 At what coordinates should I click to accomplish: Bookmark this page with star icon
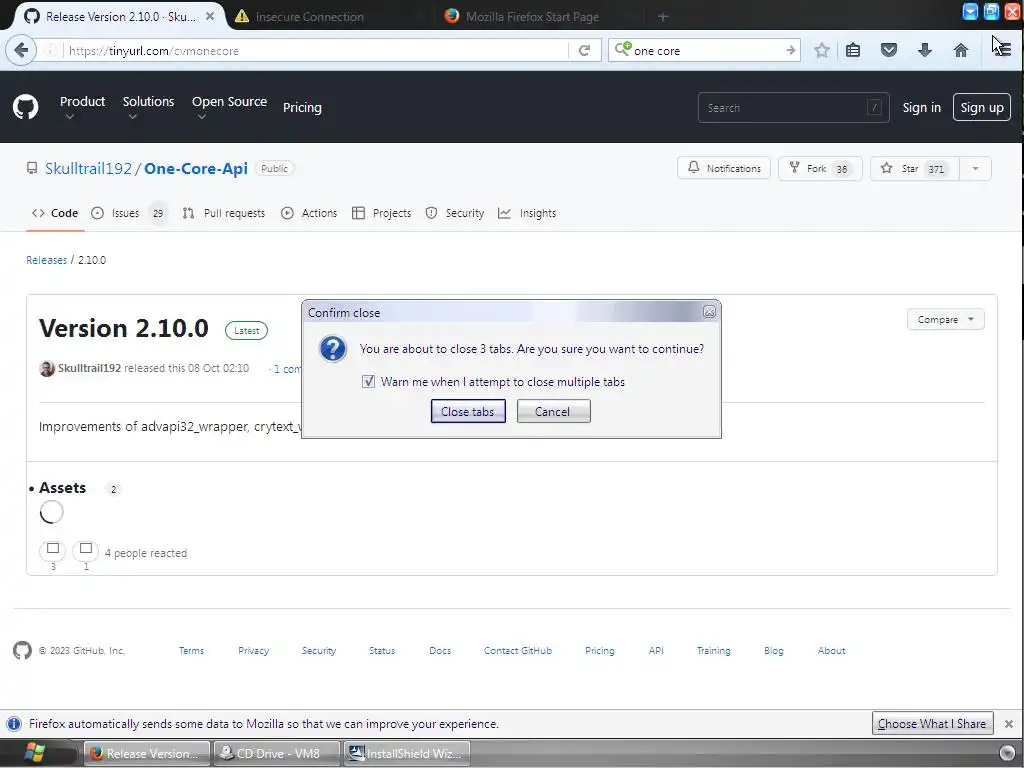[x=822, y=50]
